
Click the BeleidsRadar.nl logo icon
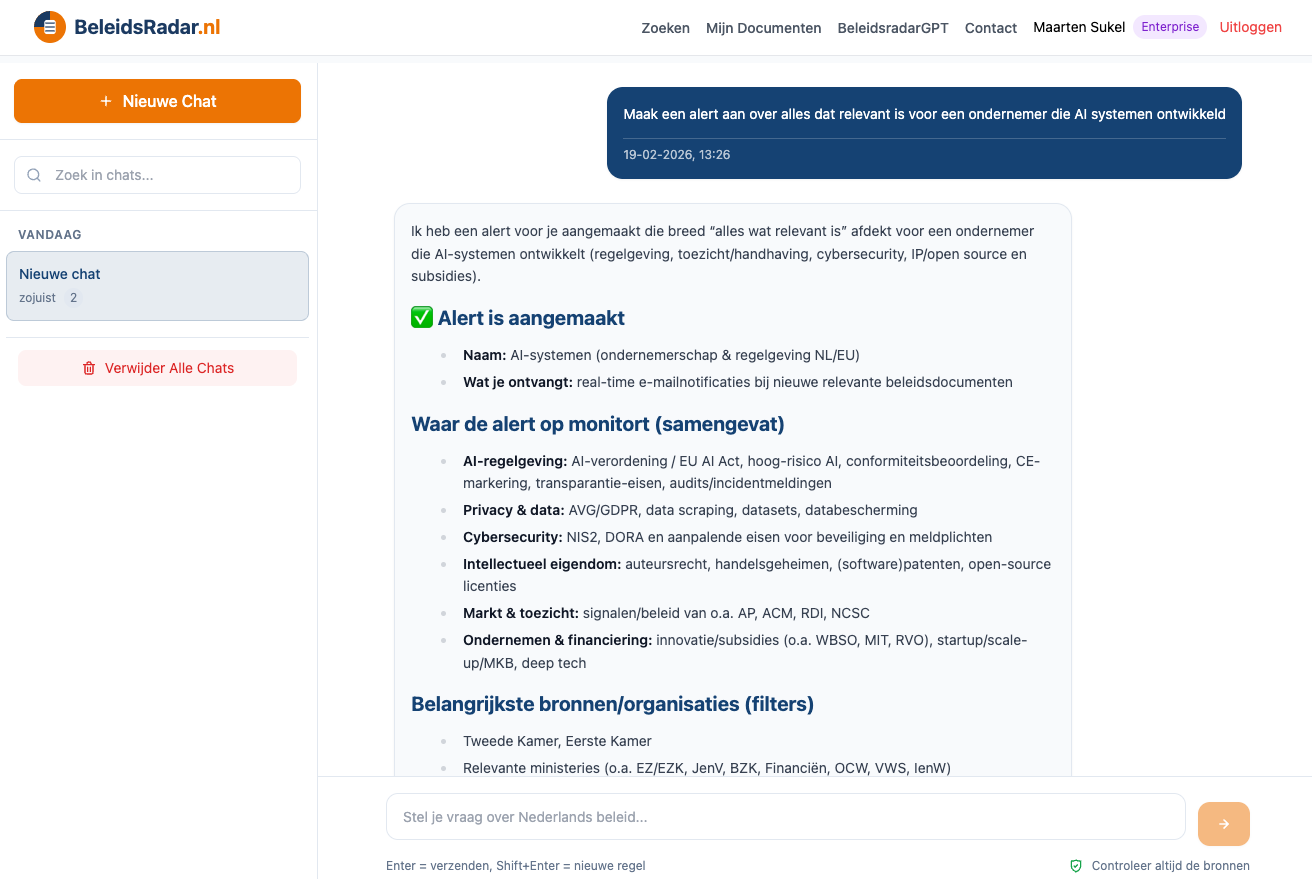49,26
